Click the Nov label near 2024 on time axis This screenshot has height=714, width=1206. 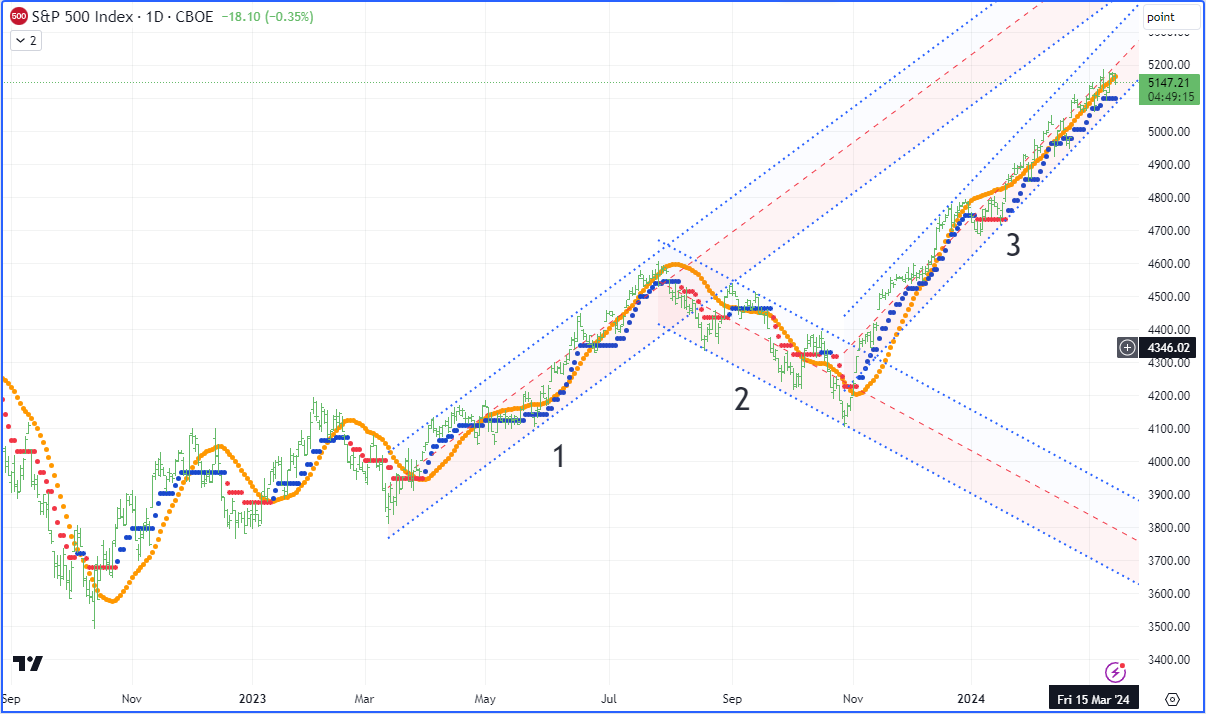tap(852, 699)
